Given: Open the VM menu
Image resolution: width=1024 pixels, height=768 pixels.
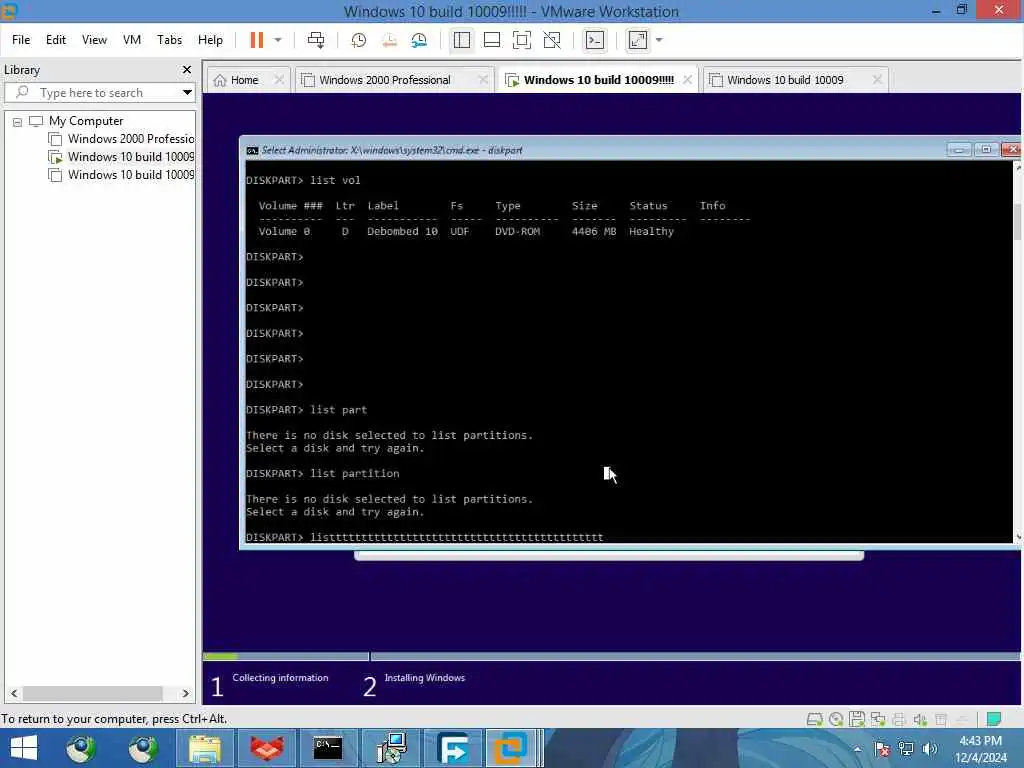Looking at the screenshot, I should [x=132, y=40].
